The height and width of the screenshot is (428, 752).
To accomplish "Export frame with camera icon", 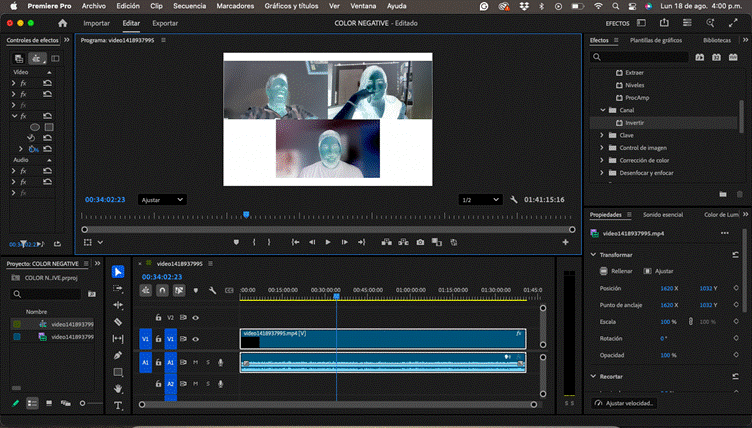I will [x=420, y=242].
